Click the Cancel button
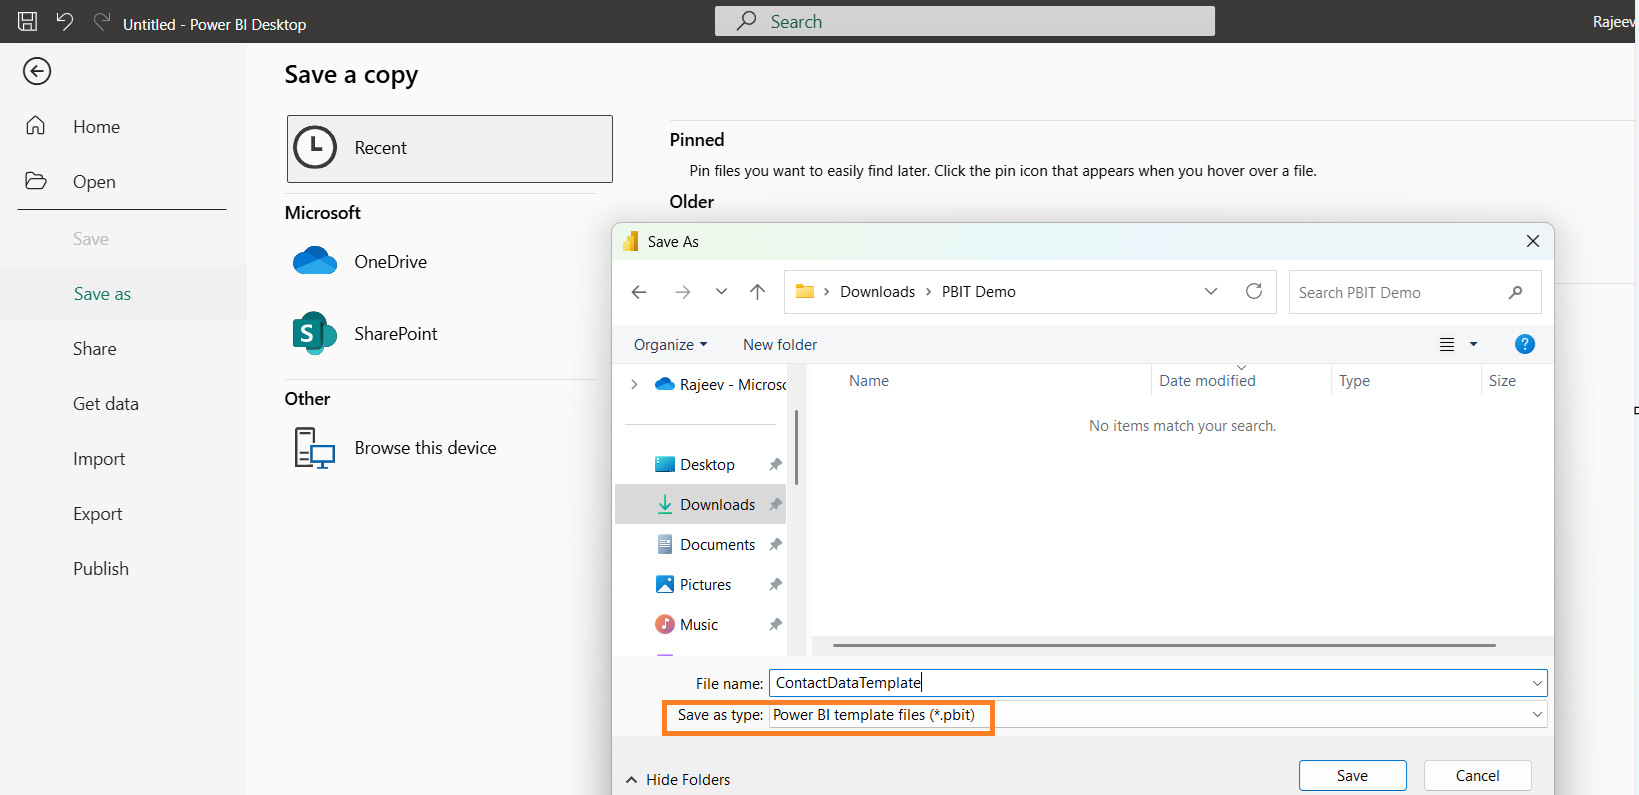The width and height of the screenshot is (1639, 795). tap(1477, 775)
